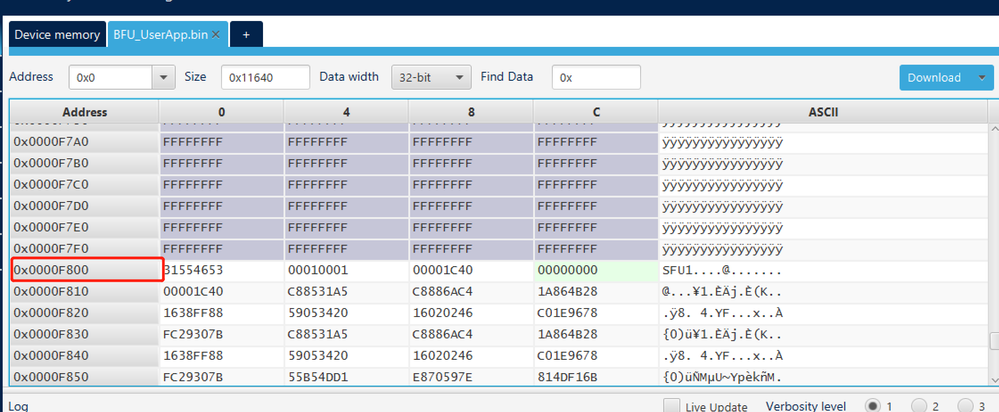The width and height of the screenshot is (999, 412).
Task: Select address cell 0x0000F830
Action: click(x=85, y=334)
